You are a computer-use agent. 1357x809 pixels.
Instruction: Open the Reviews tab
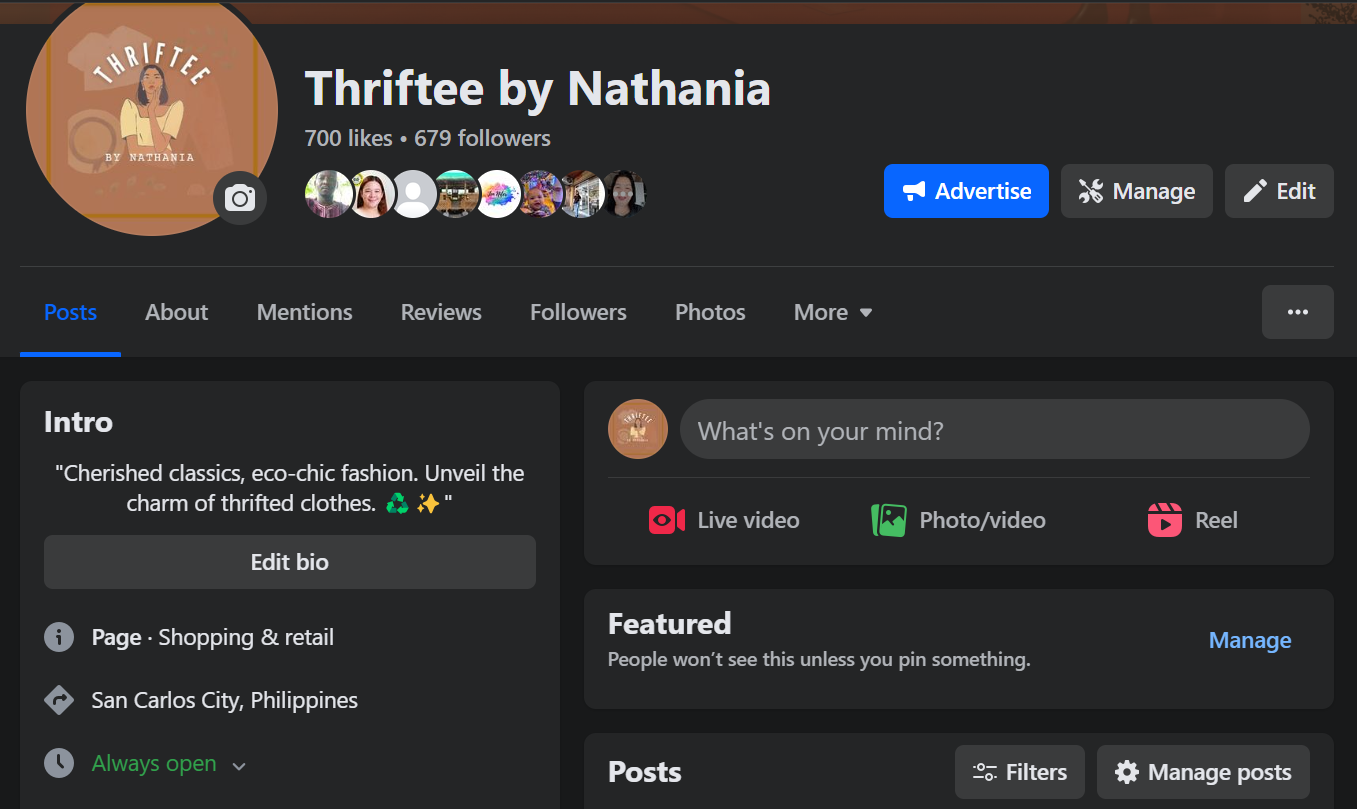(441, 312)
